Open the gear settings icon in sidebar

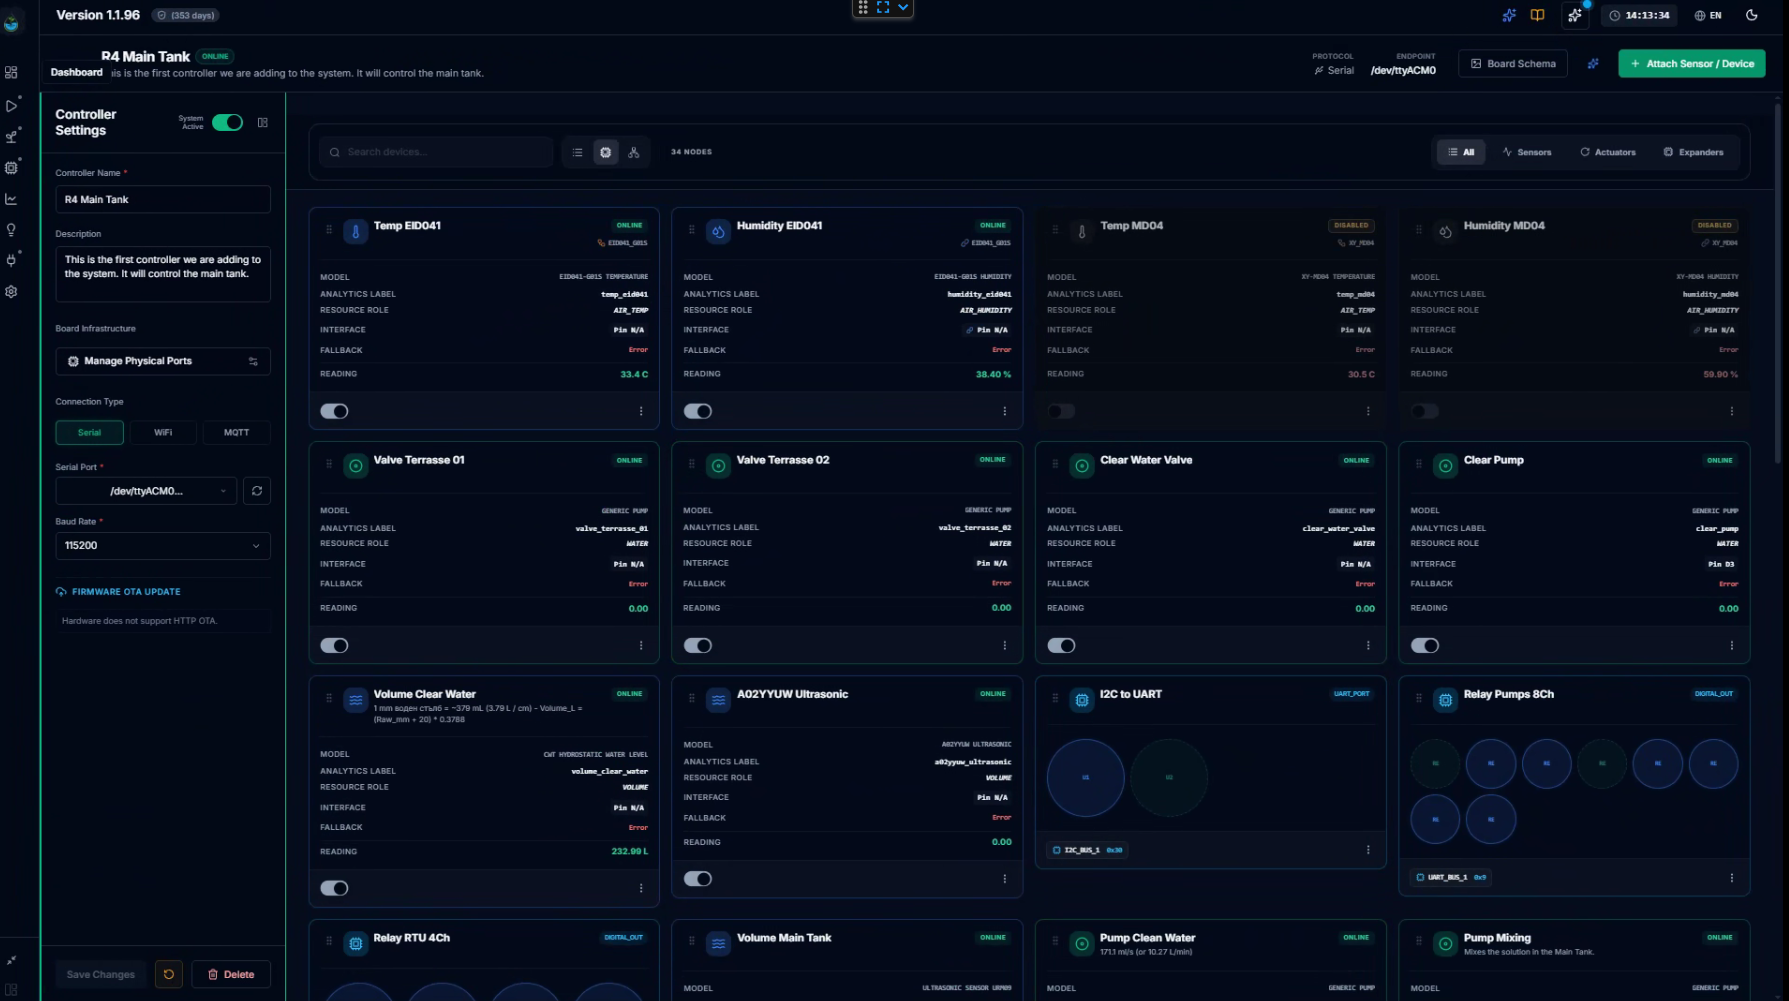[x=11, y=292]
